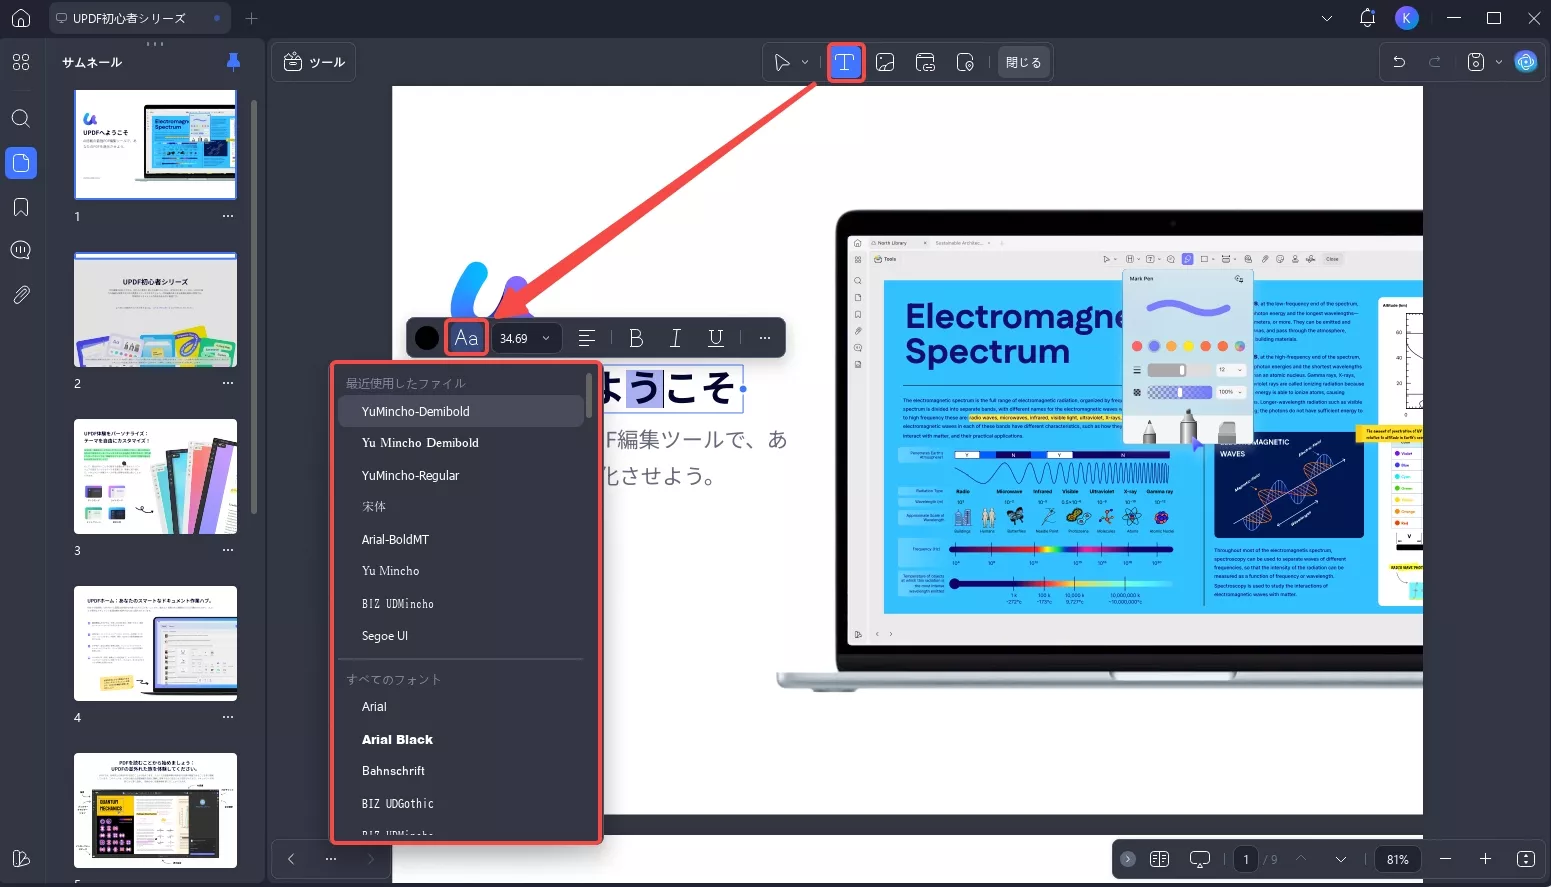Screen dimensions: 1551x887
Task: Click the page settings tool icon
Action: [965, 62]
